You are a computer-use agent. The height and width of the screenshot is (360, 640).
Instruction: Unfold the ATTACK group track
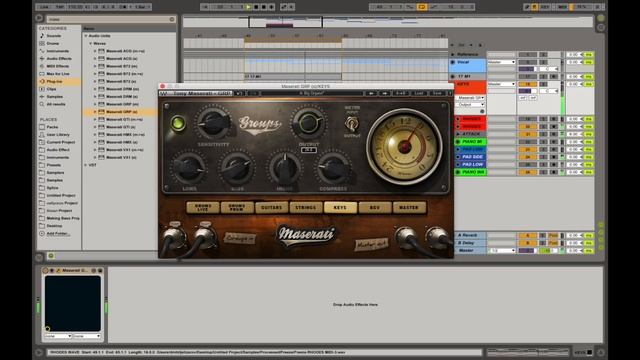(458, 134)
